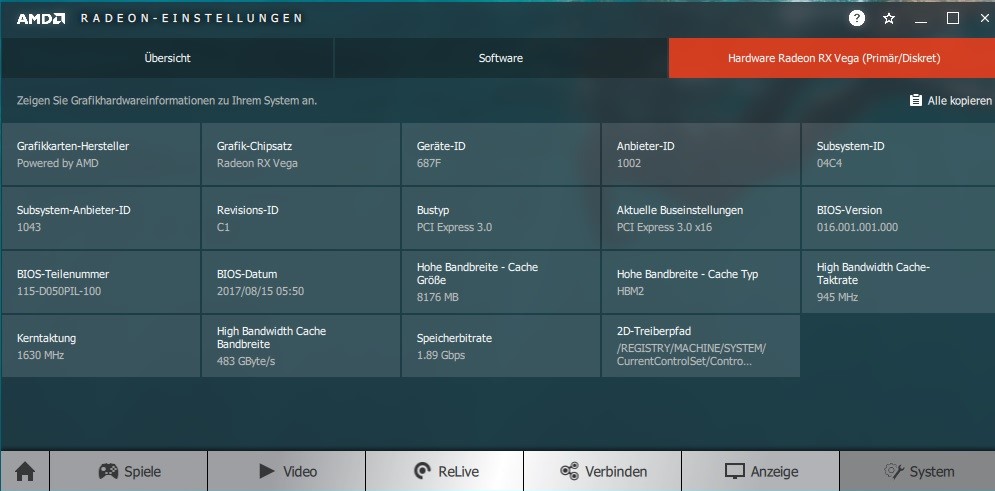Click the ReLive swirl icon
The height and width of the screenshot is (491, 995).
421,471
